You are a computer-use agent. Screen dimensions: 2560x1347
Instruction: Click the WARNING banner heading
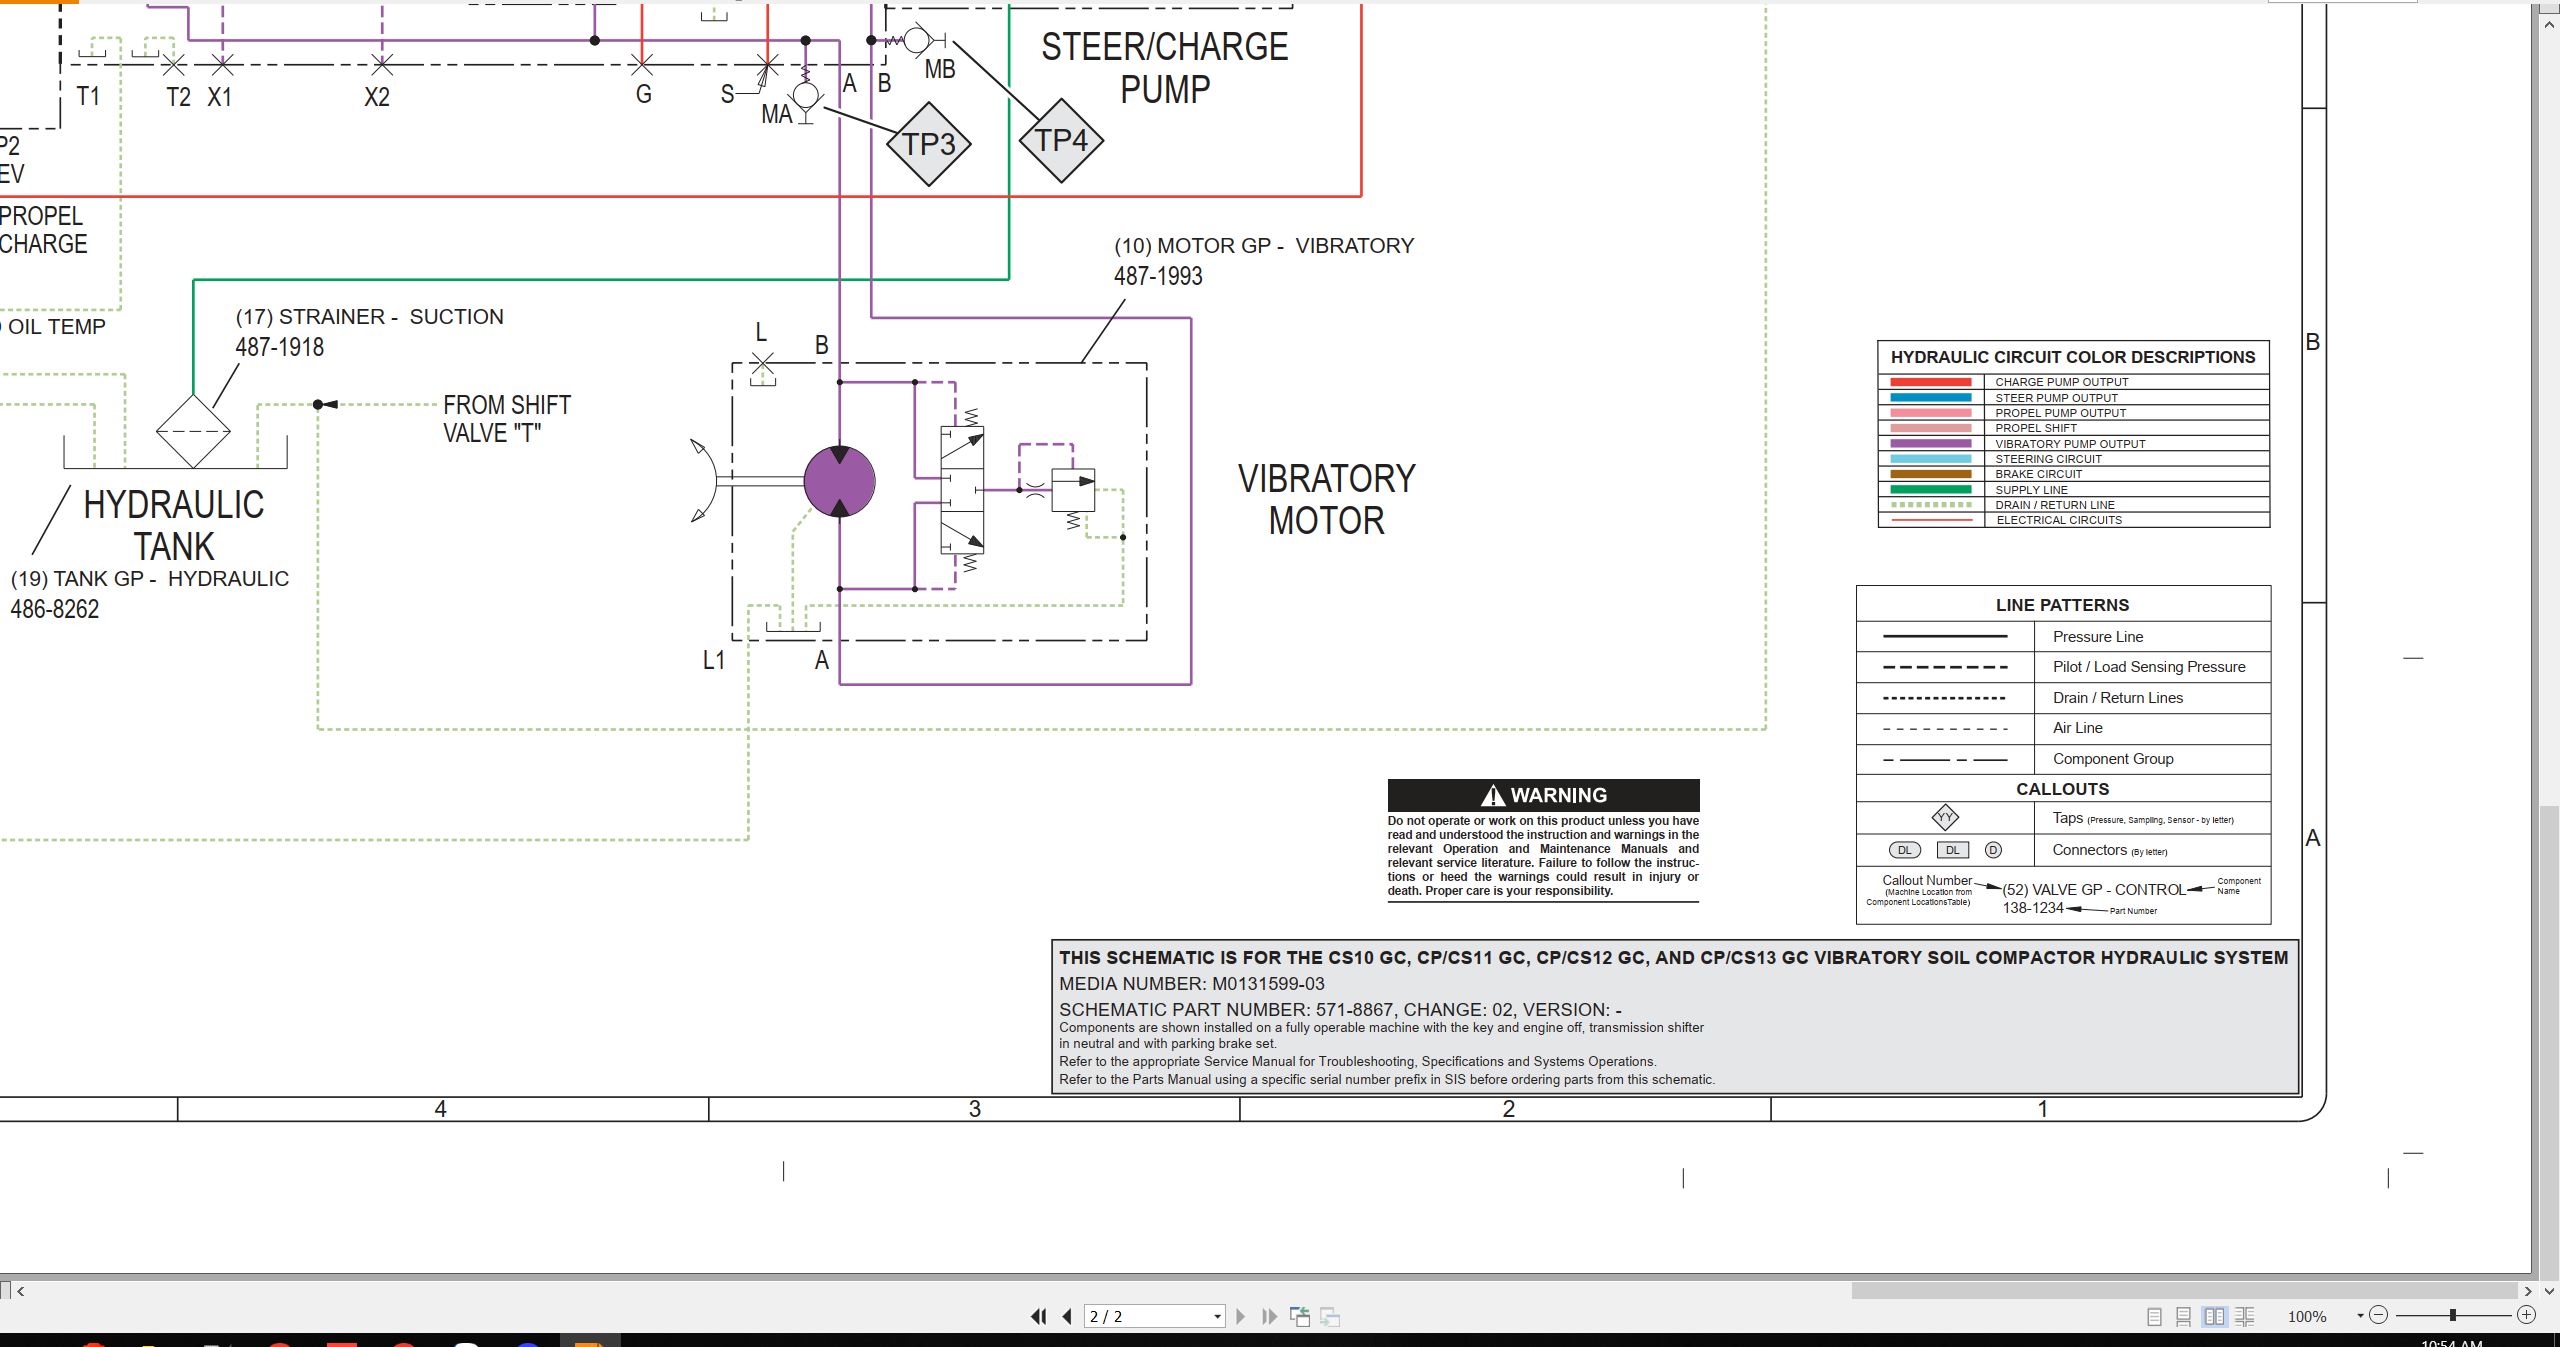pyautogui.click(x=1543, y=795)
